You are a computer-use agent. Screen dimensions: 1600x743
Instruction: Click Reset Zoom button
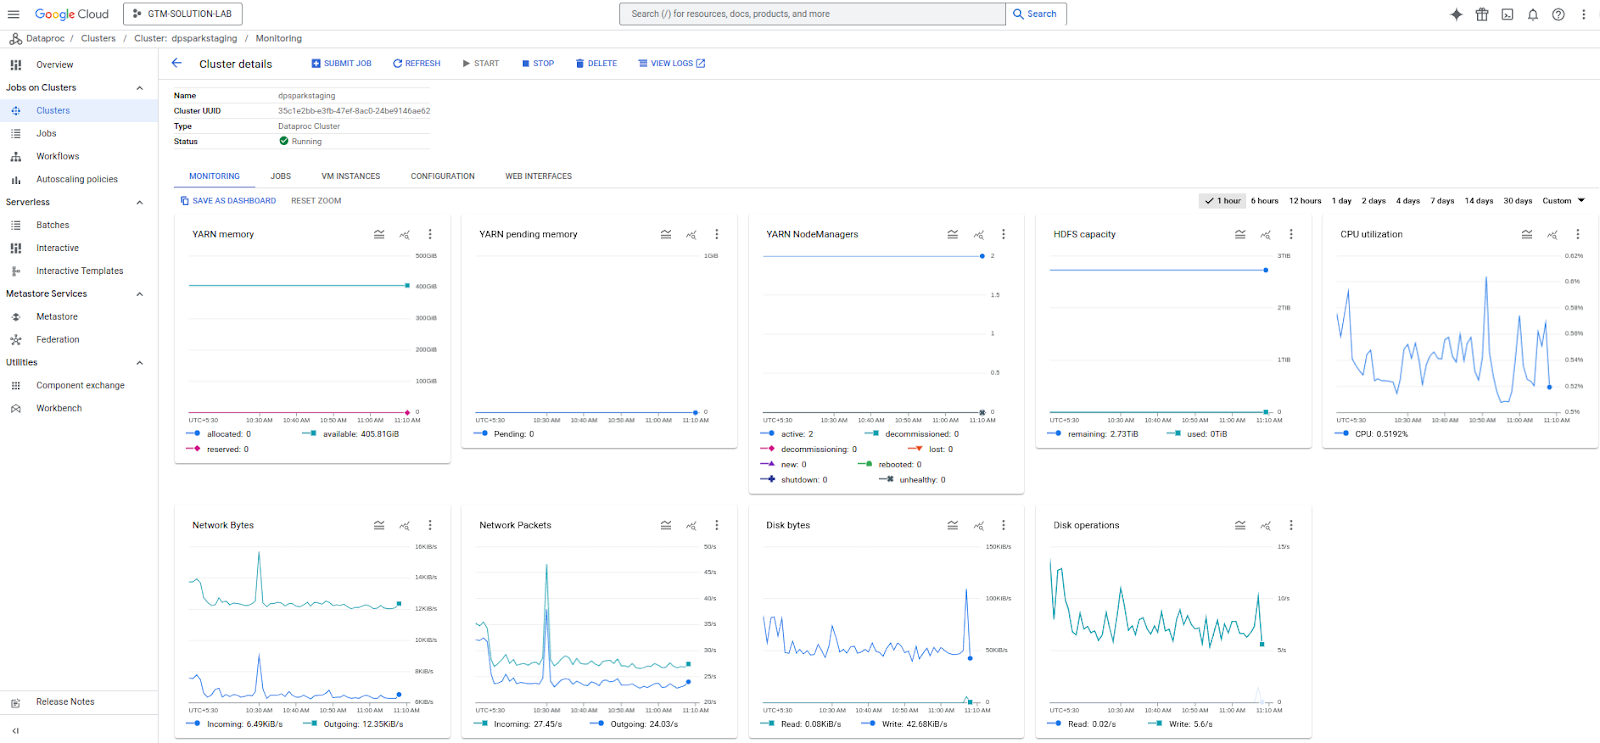(316, 201)
